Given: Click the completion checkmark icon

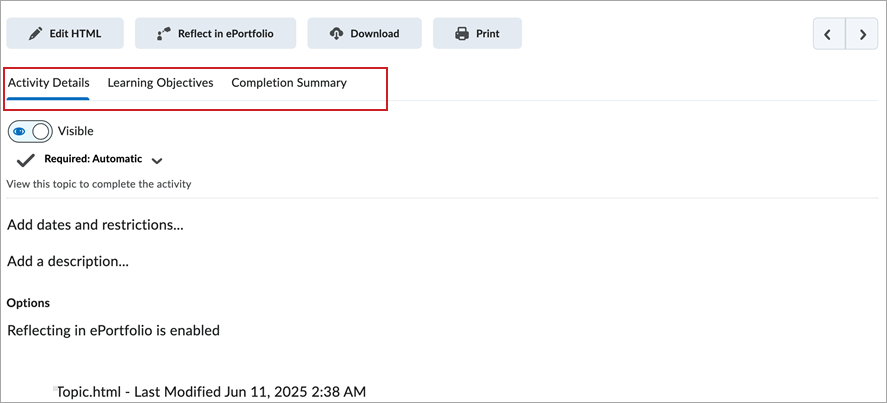Looking at the screenshot, I should [x=26, y=160].
